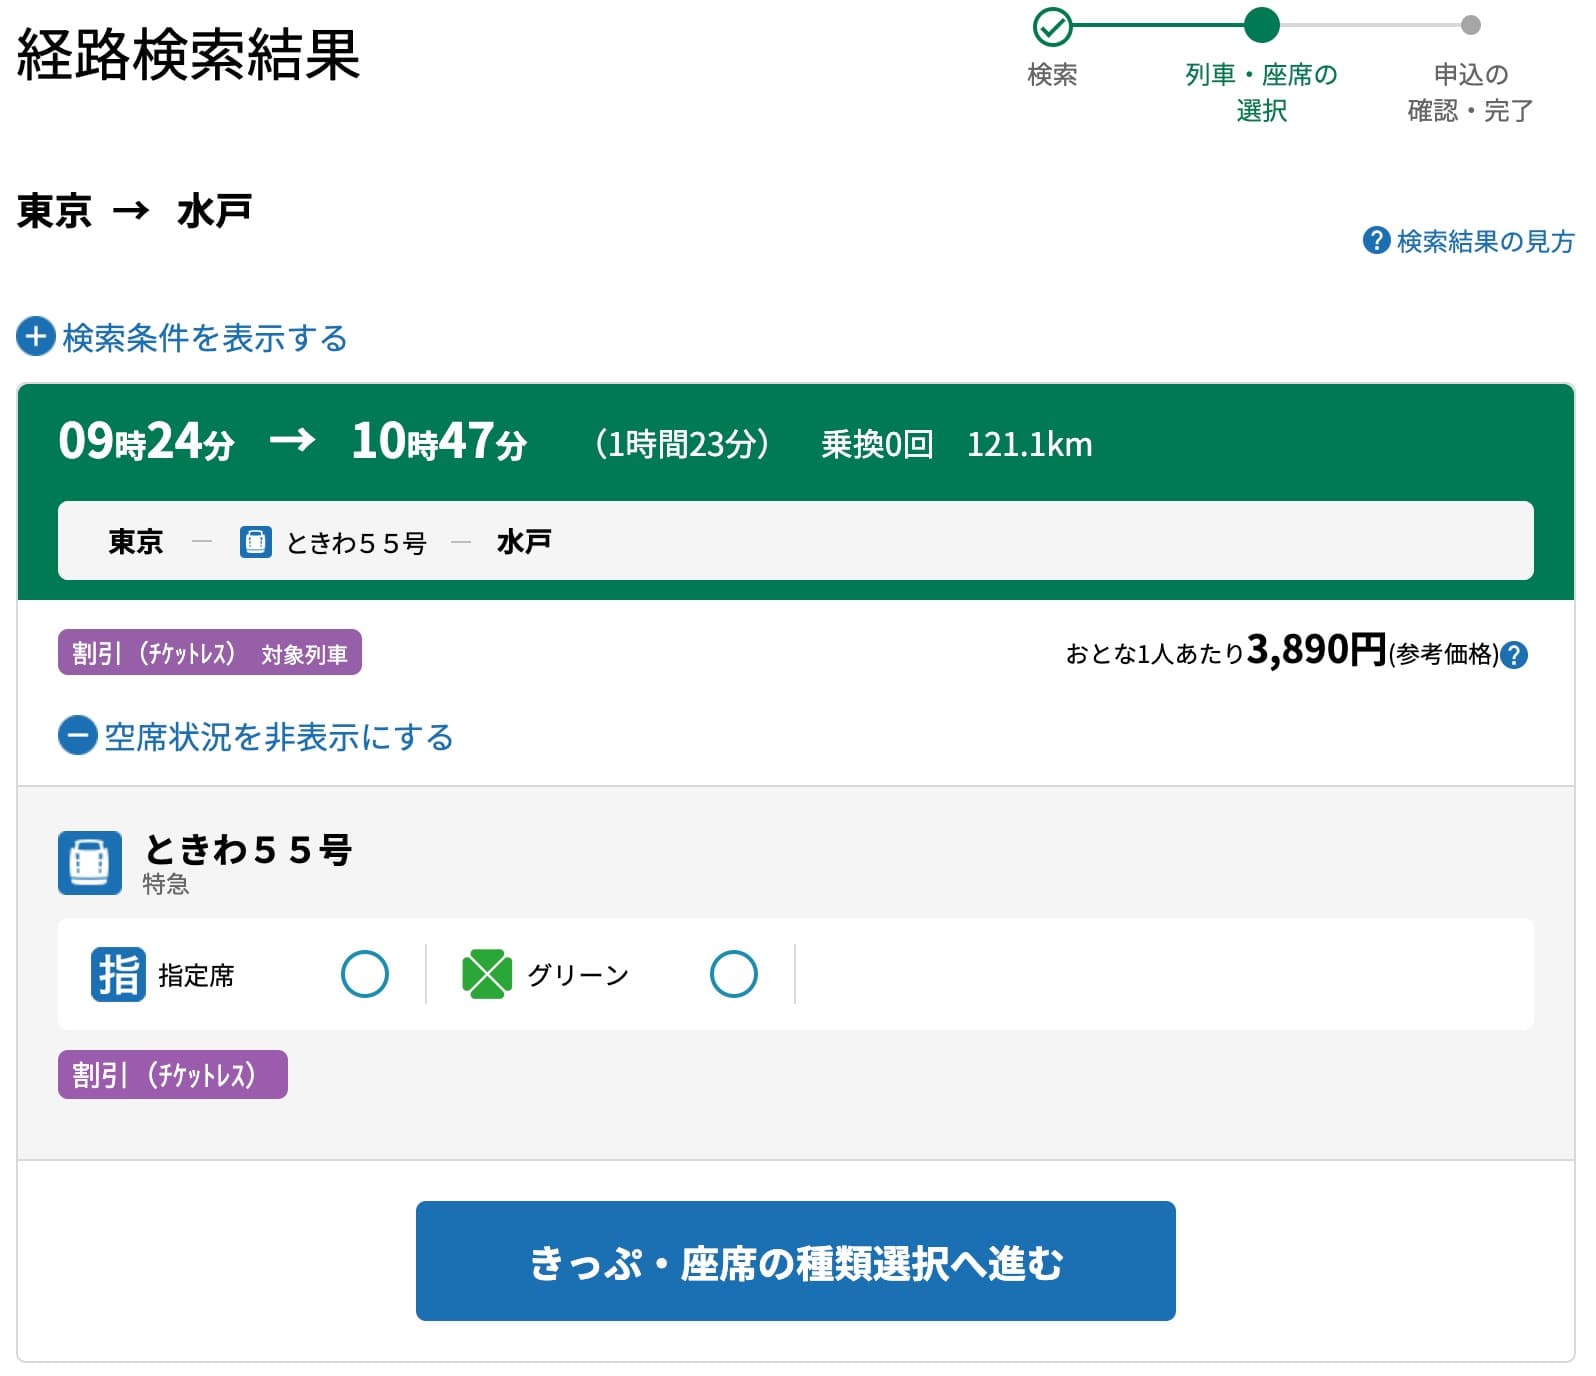This screenshot has height=1376, width=1596.
Task: Proceed with きっぷ・座席の種類選択へ進む button
Action: (796, 1261)
